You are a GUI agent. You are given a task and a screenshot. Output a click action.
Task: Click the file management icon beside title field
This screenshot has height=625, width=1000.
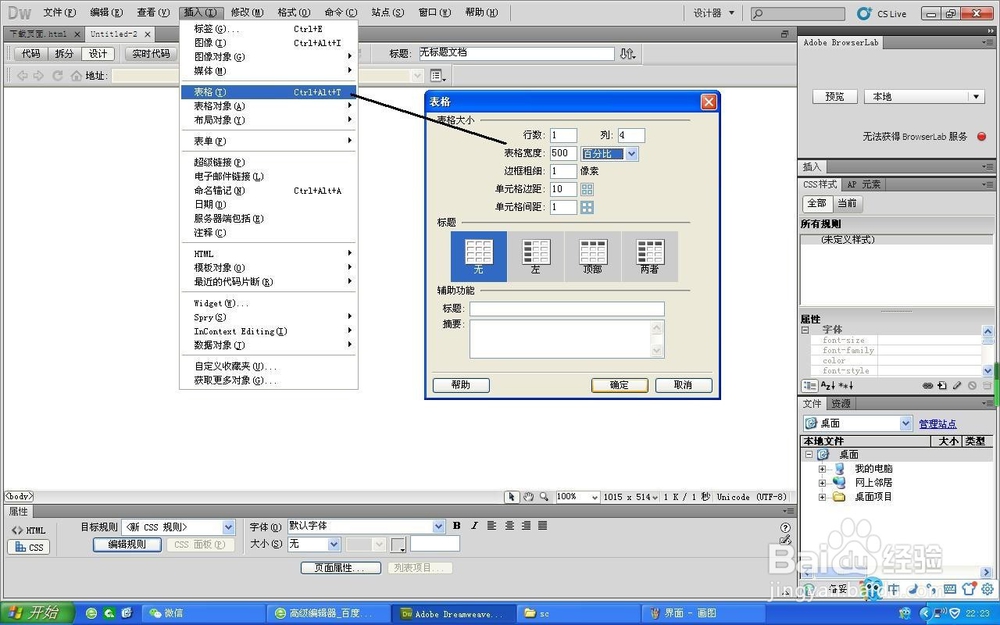pyautogui.click(x=628, y=54)
